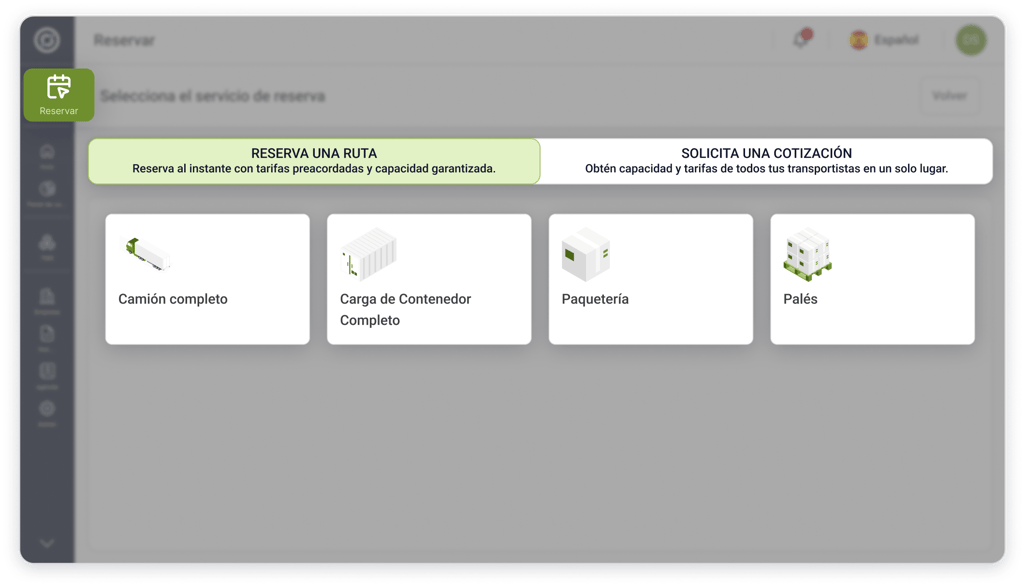Click the container icon on Carga de Contenedor
1025x587 pixels.
(x=369, y=254)
